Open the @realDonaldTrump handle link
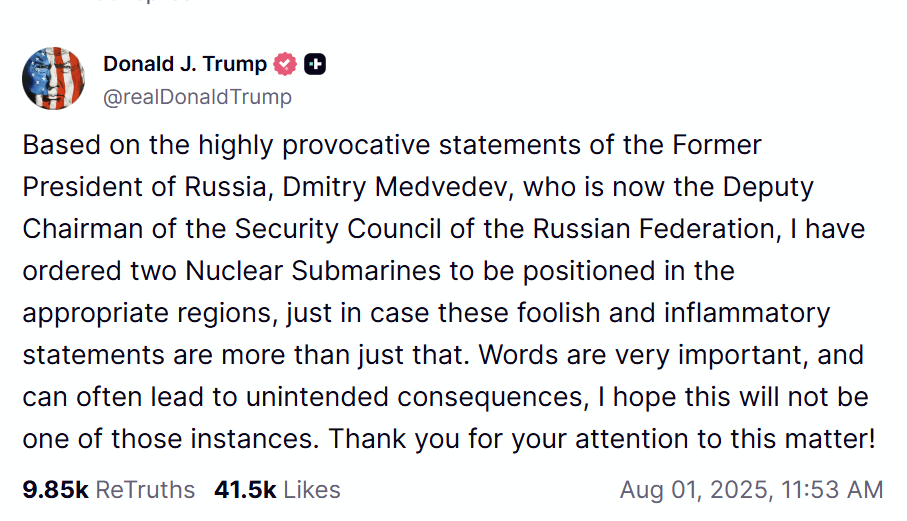Viewport: 907px width, 521px height. point(197,97)
